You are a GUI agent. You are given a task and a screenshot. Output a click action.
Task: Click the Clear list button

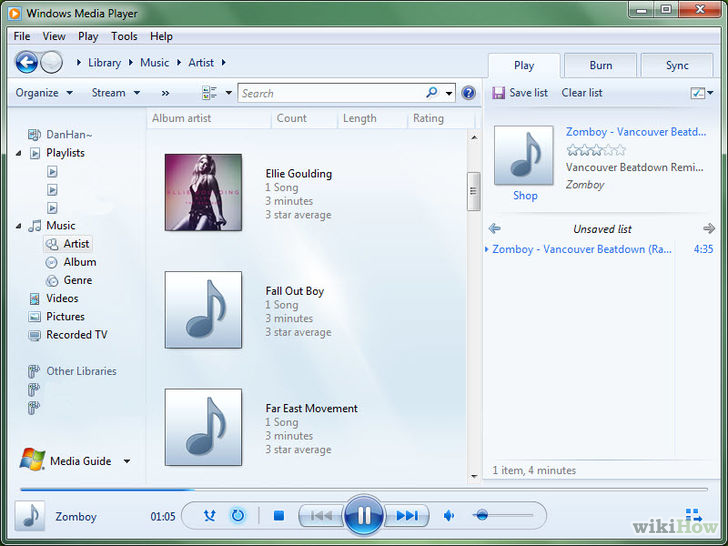point(582,93)
